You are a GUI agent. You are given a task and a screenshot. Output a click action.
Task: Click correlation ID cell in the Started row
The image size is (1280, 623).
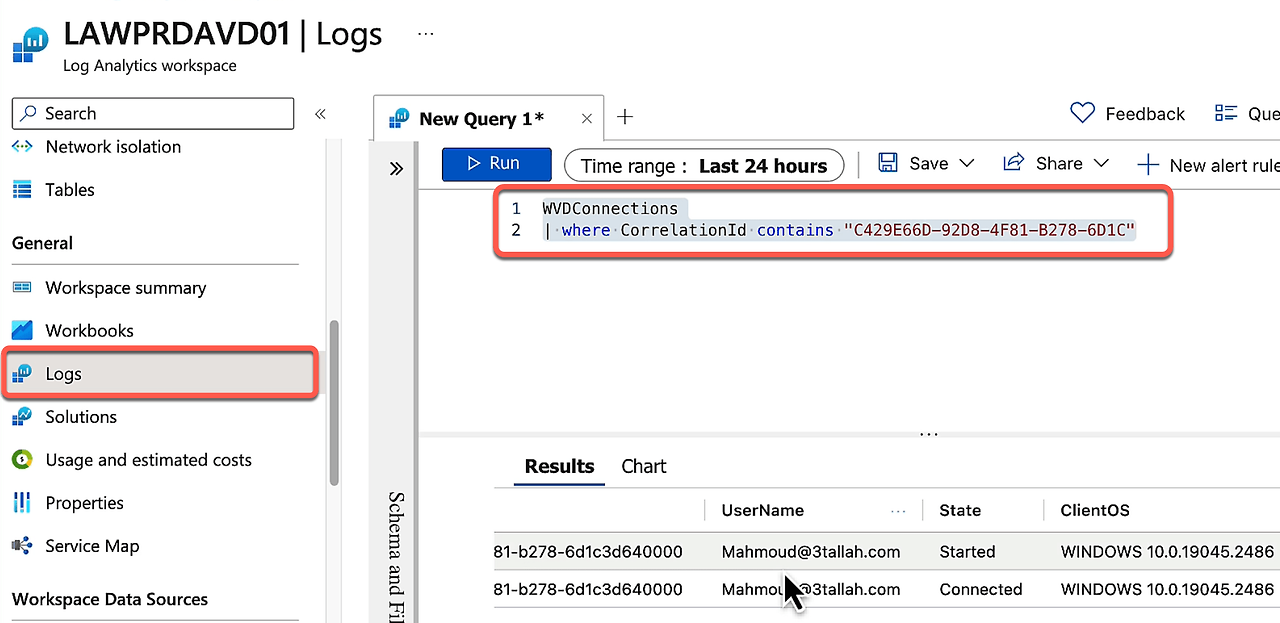tap(588, 552)
